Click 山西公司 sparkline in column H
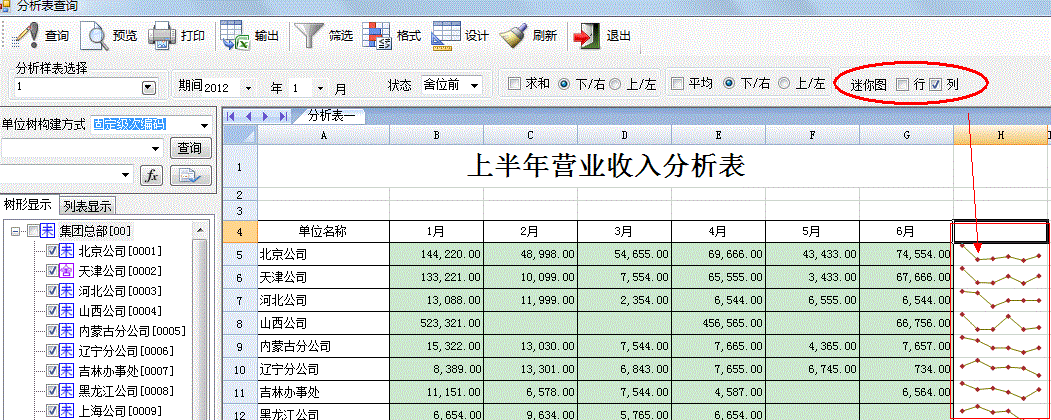This screenshot has width=1051, height=420. 1000,323
